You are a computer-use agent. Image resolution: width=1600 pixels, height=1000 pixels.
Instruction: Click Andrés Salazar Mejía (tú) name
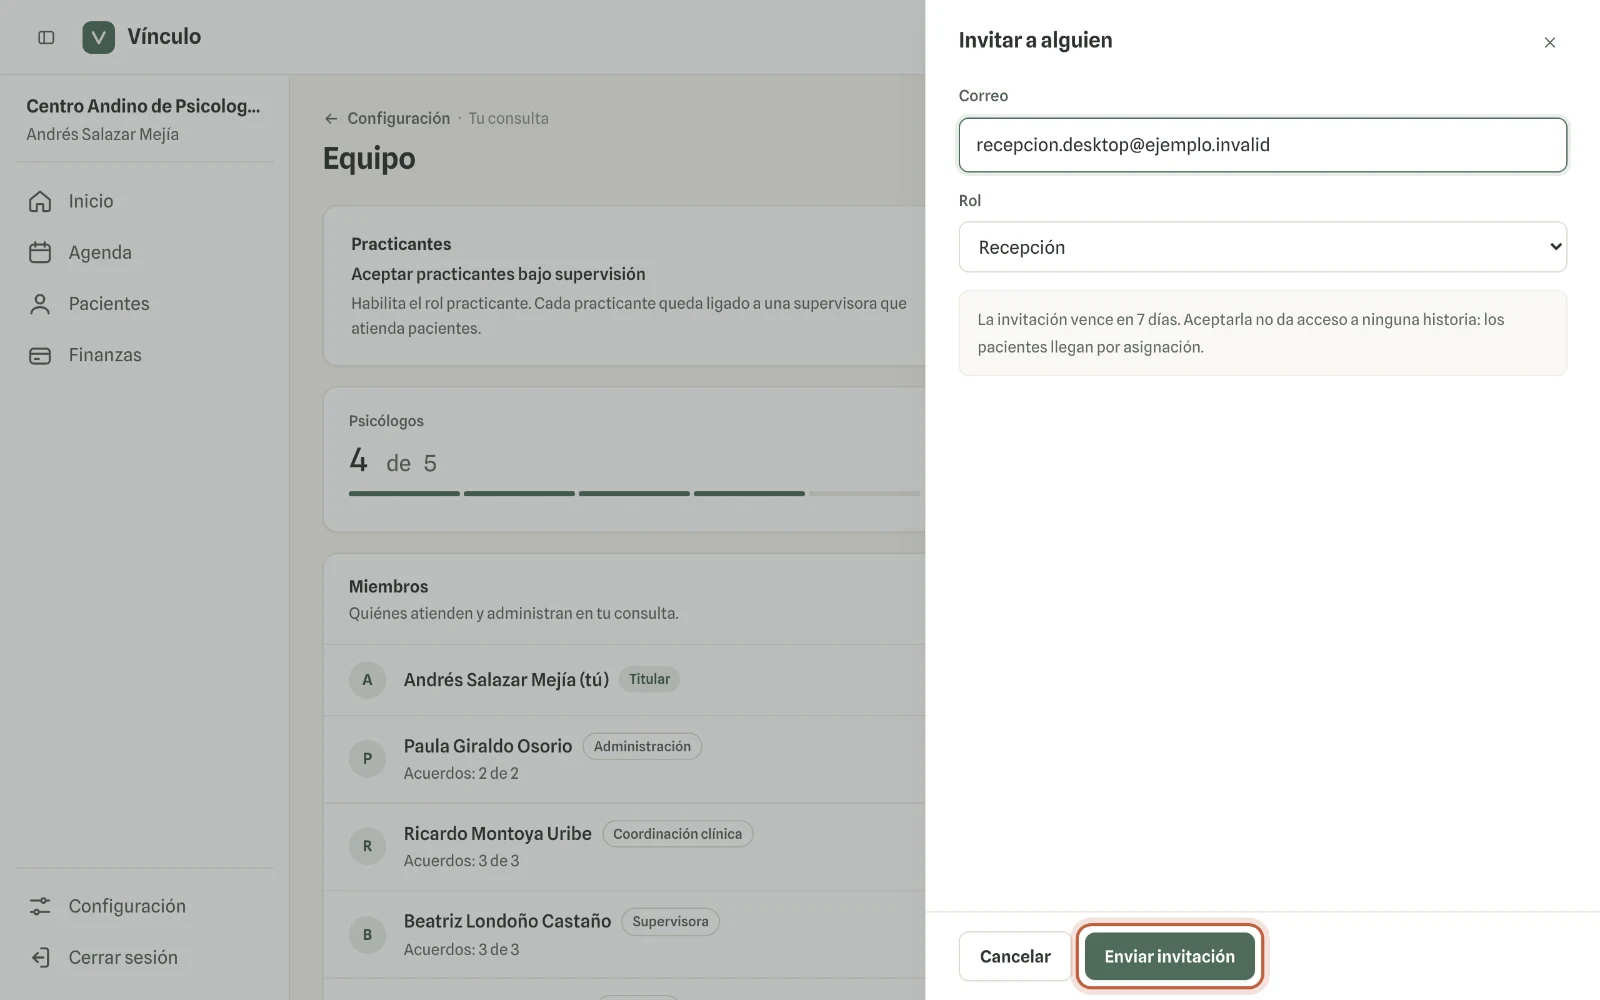click(x=506, y=680)
